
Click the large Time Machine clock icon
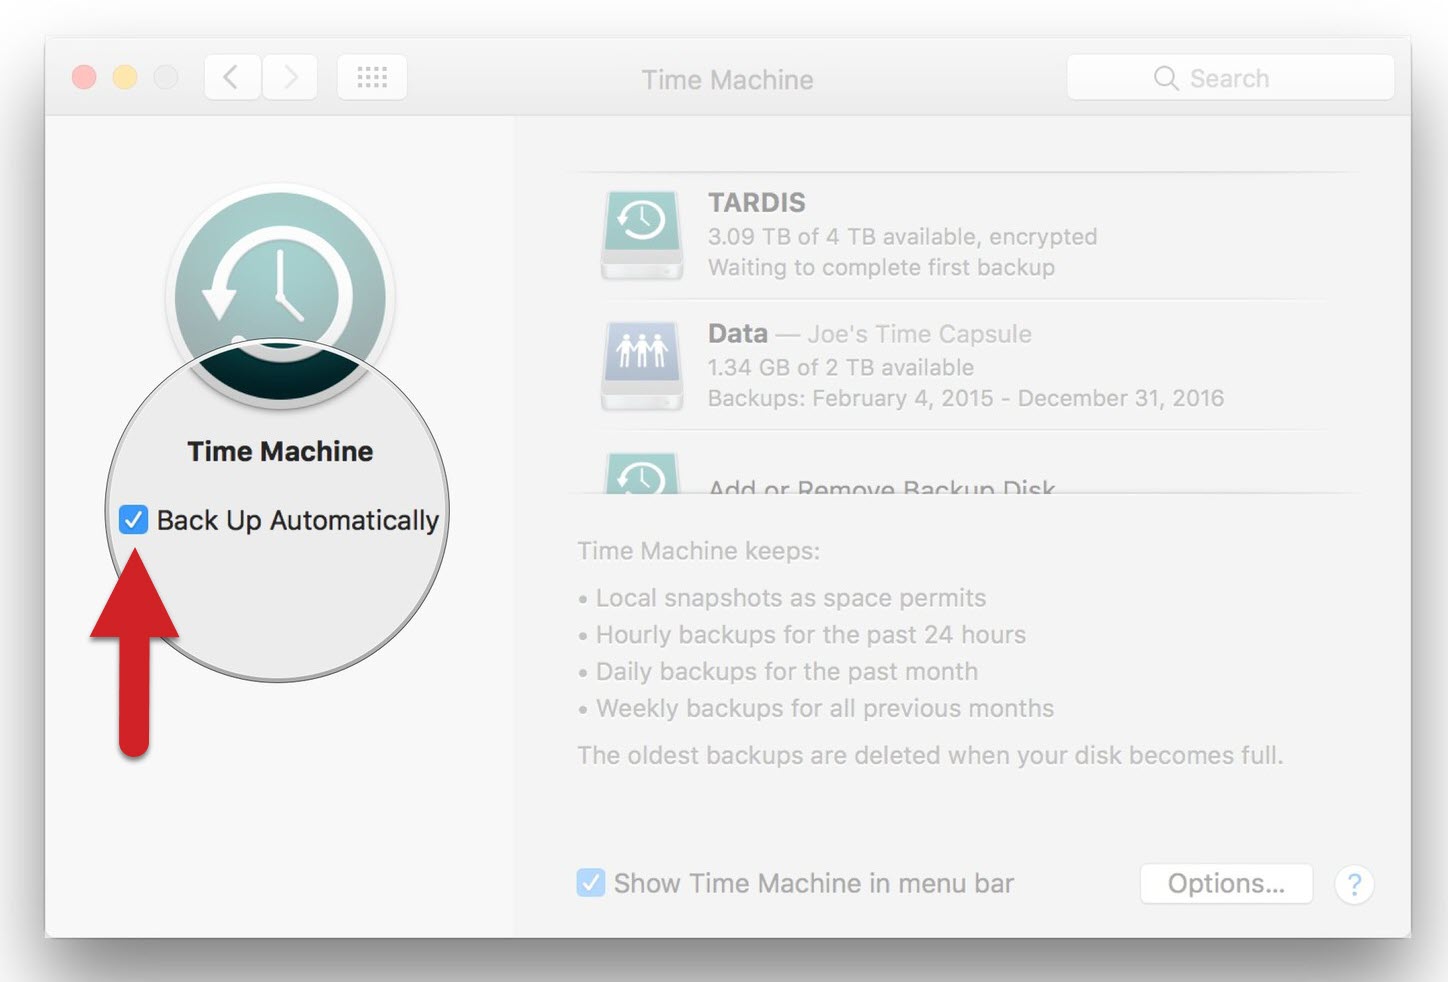pos(280,296)
